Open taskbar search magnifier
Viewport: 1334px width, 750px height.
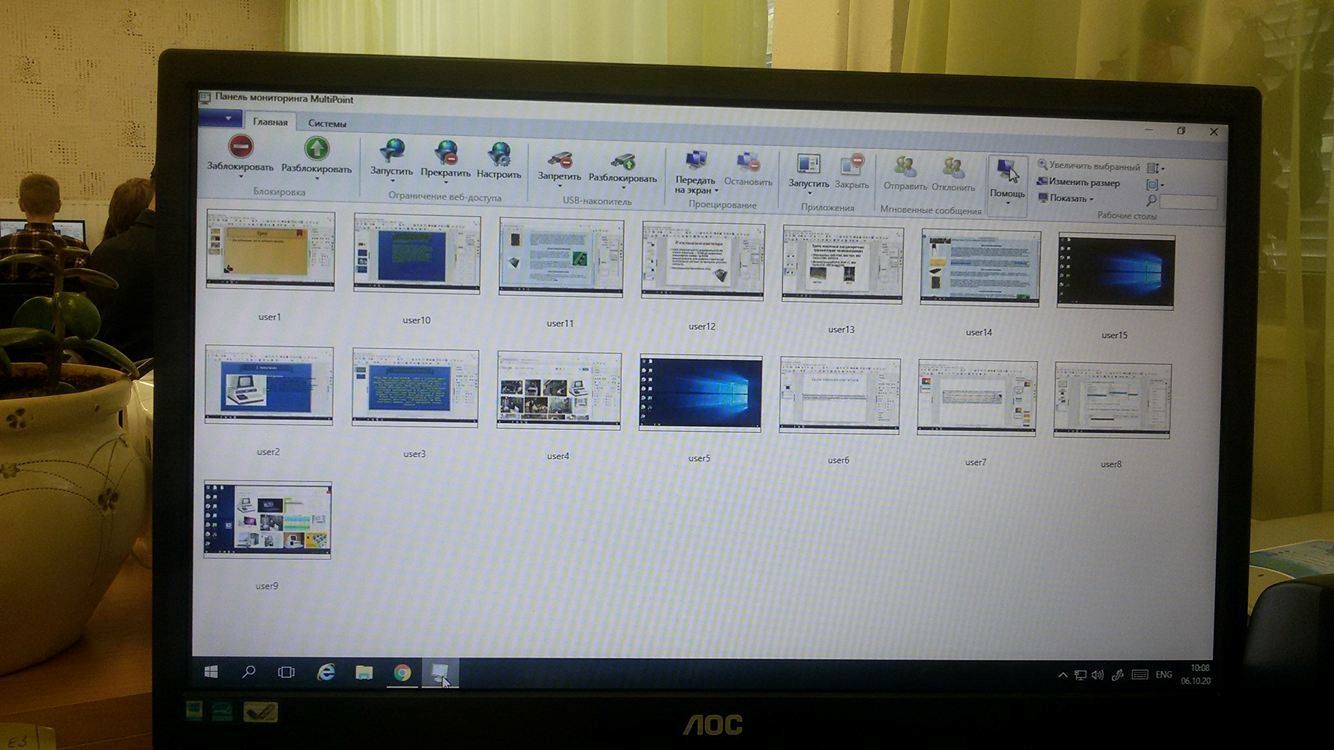coord(249,672)
